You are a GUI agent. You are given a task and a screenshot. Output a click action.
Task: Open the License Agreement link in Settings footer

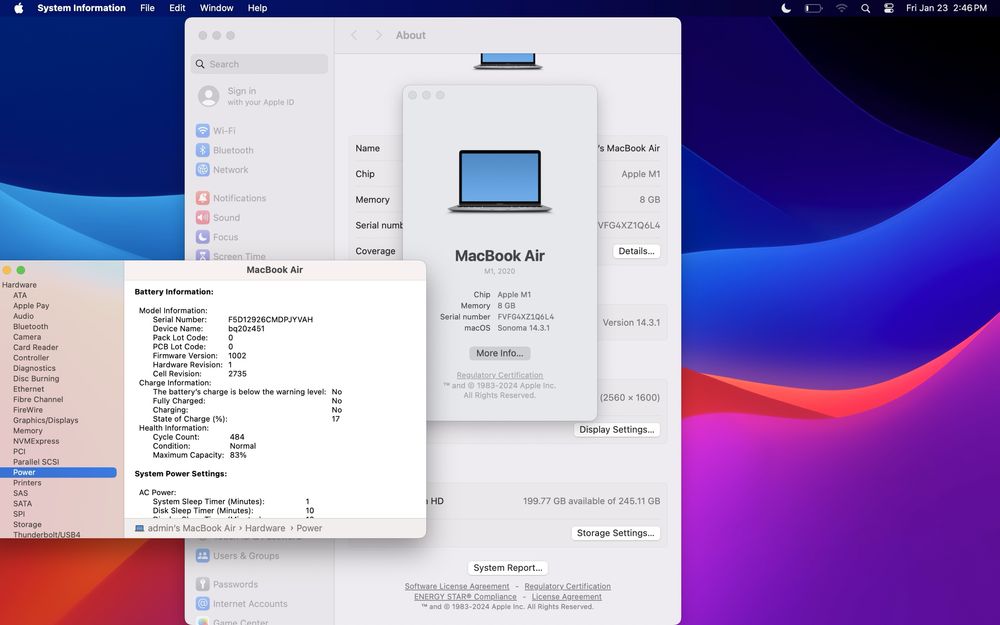tap(566, 597)
